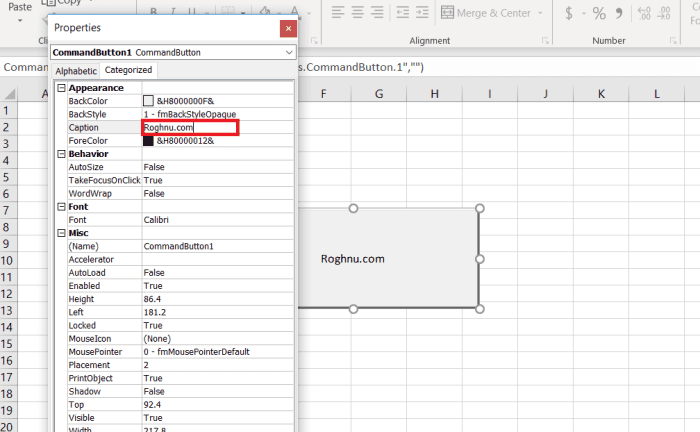
Task: Switch to the Categorized tab
Action: click(x=128, y=70)
